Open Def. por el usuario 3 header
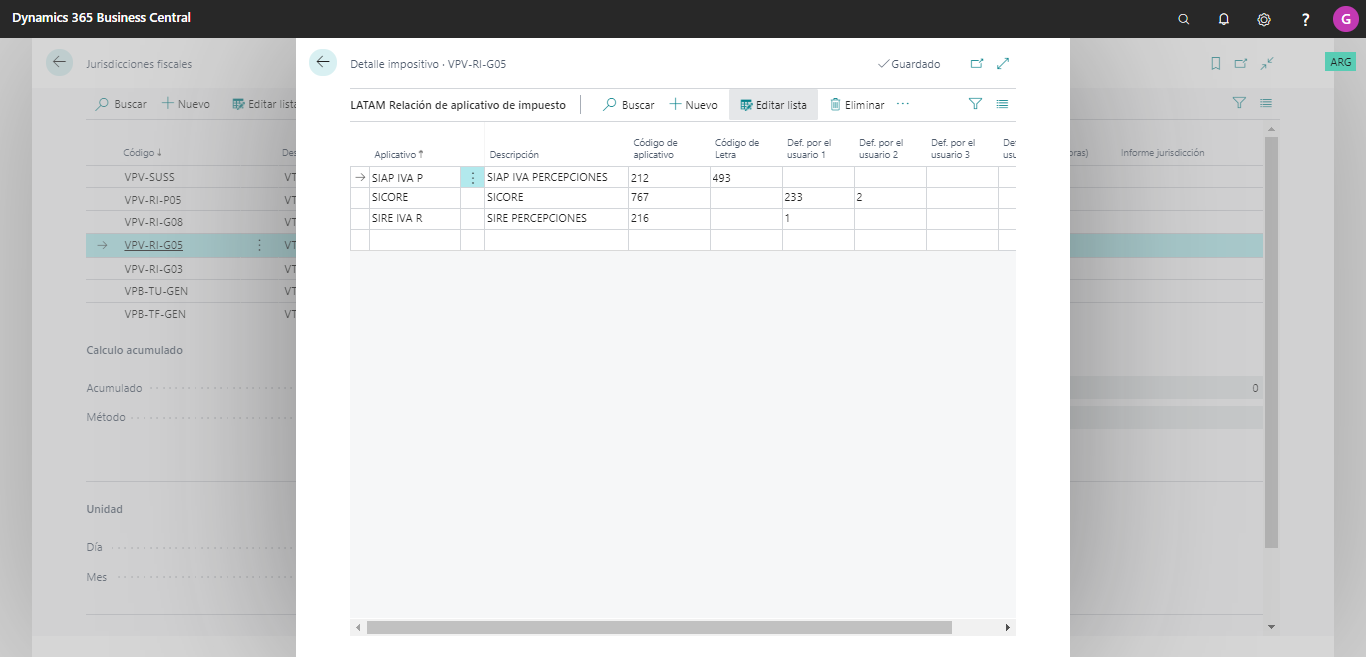The width and height of the screenshot is (1366, 657). (953, 148)
